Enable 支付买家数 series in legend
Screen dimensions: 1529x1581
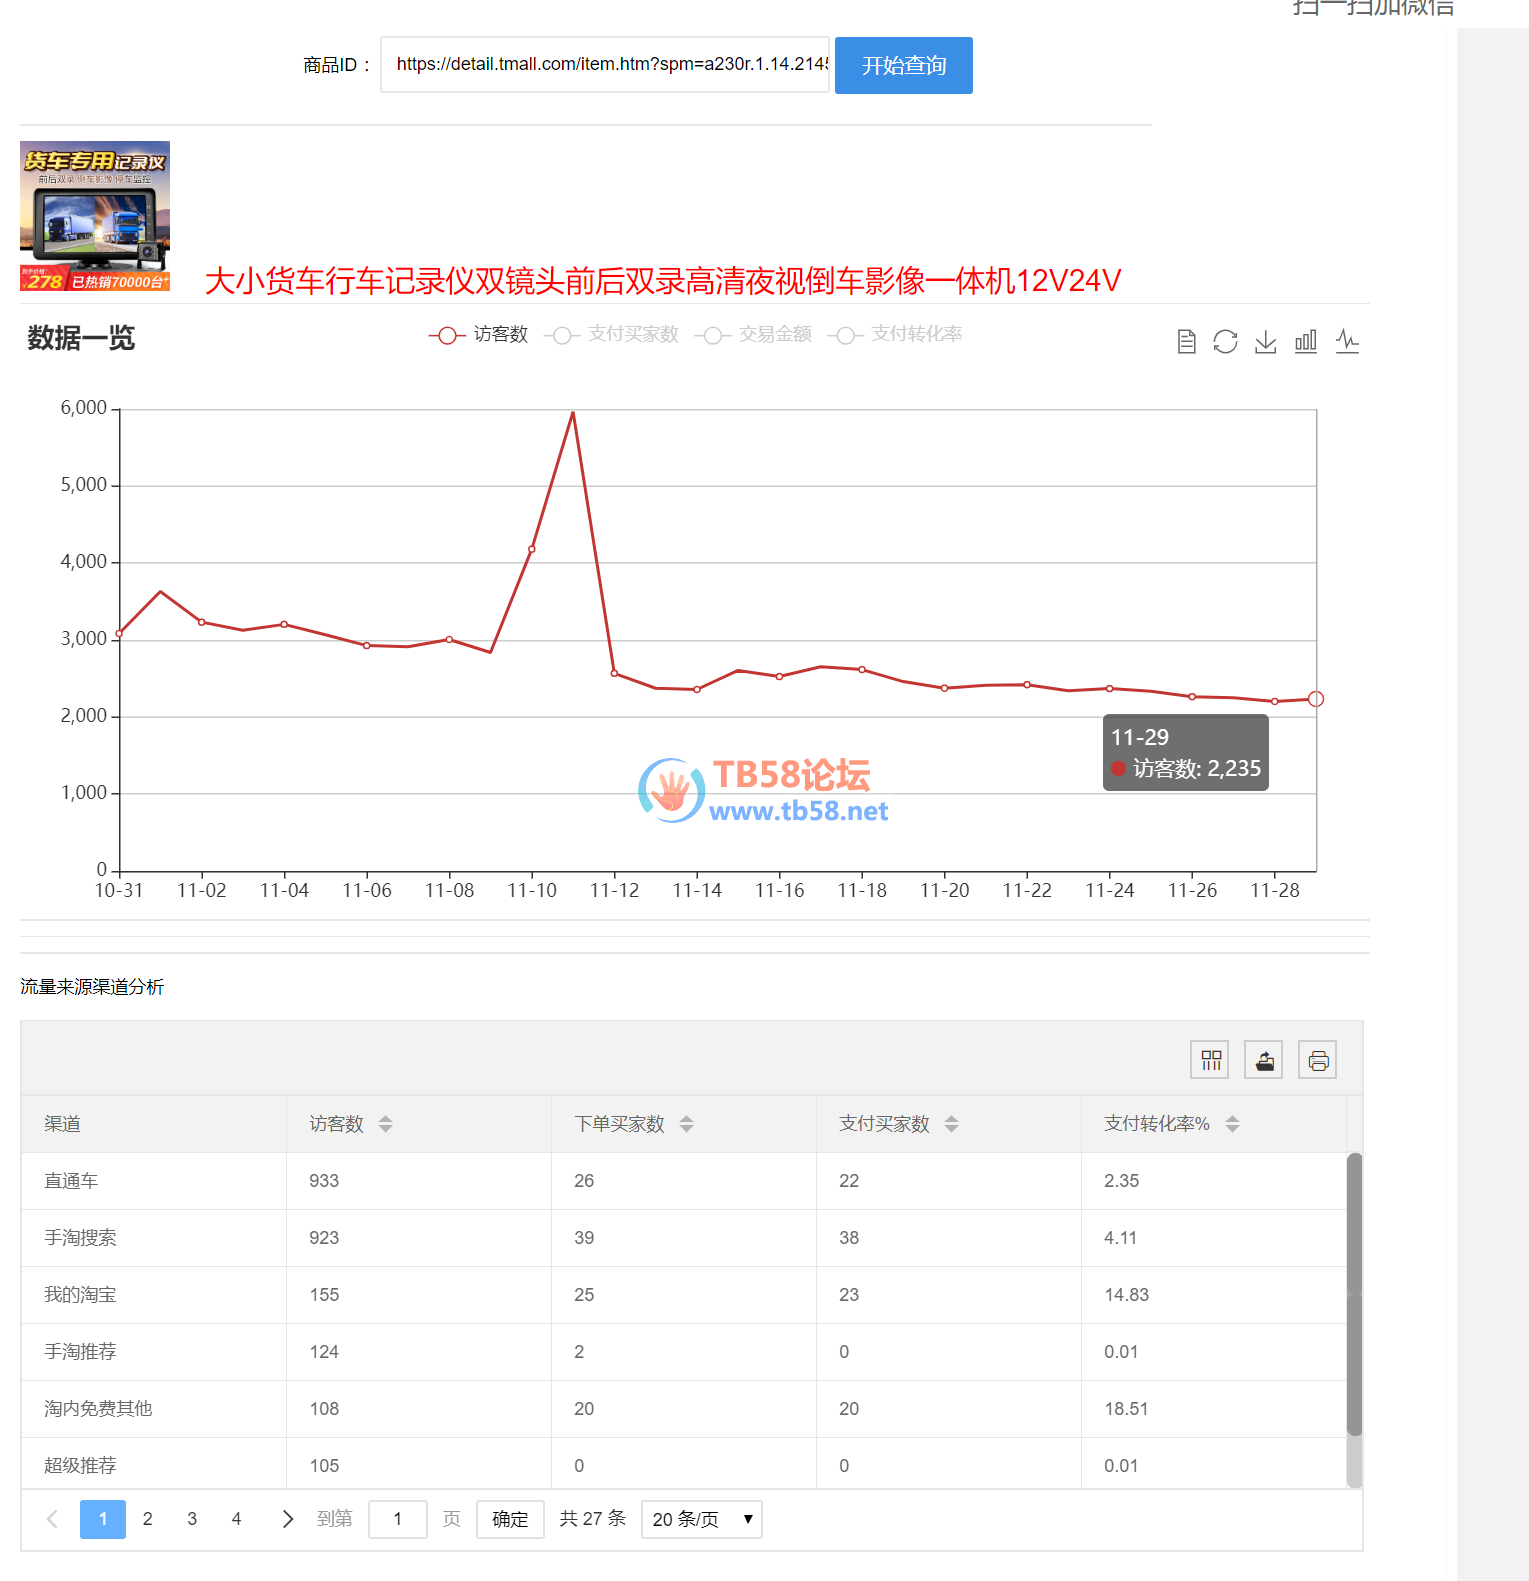pos(612,335)
